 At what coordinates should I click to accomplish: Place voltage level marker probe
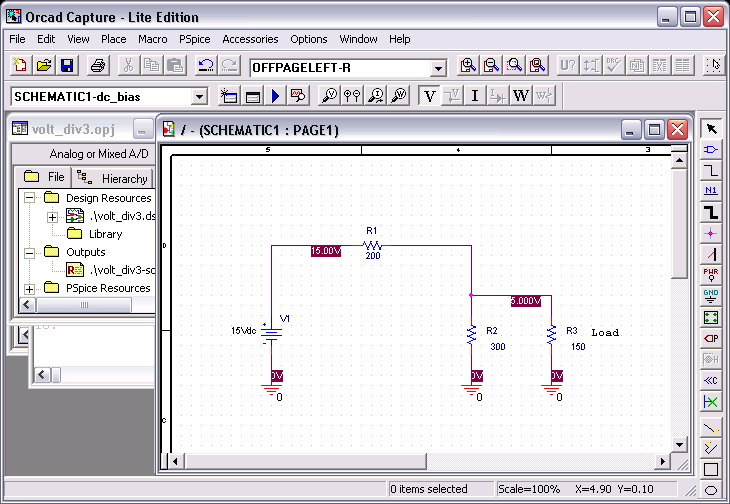(330, 96)
